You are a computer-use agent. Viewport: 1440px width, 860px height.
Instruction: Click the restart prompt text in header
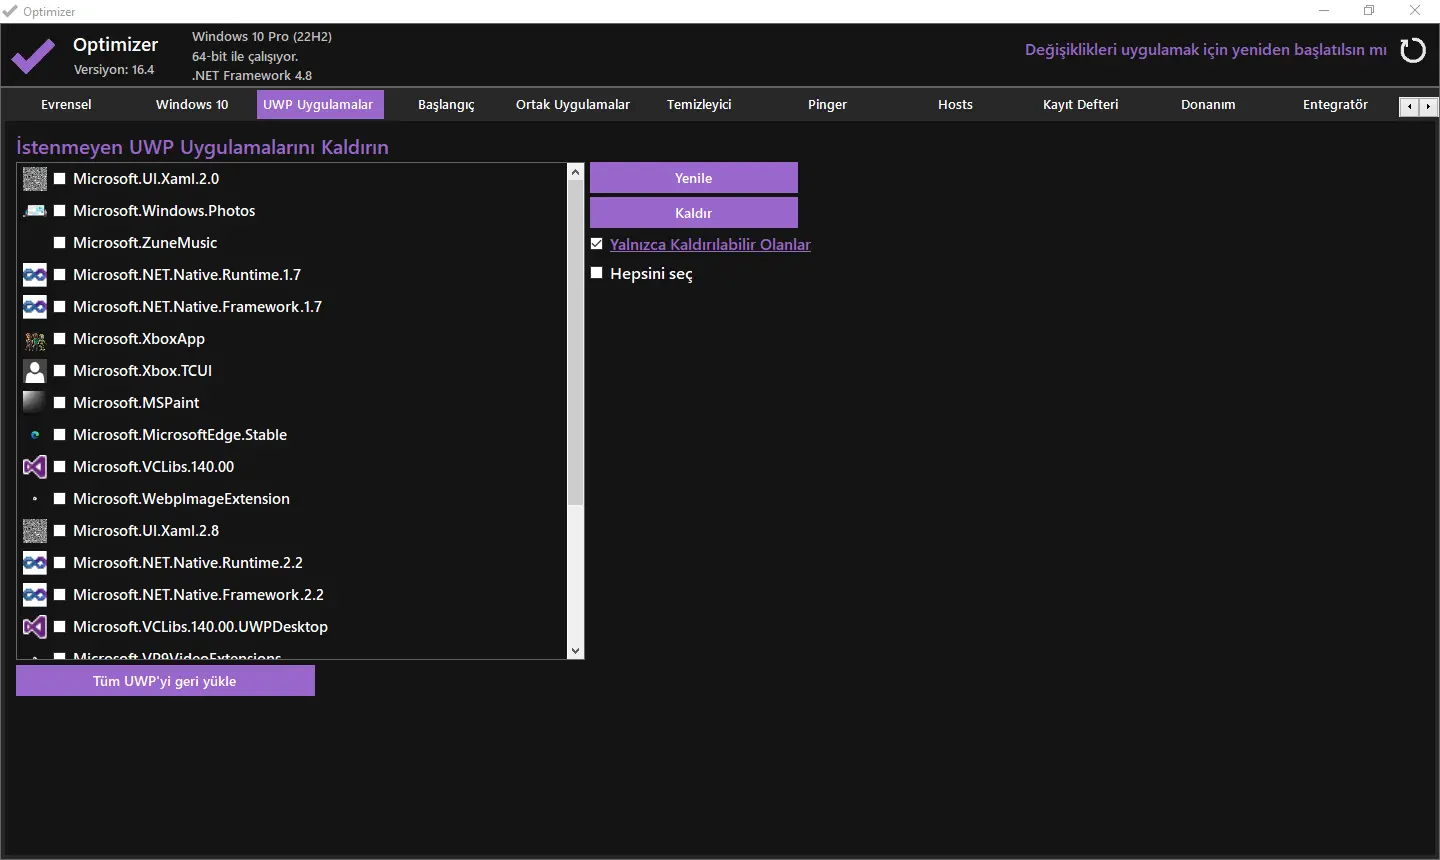[x=1206, y=50]
